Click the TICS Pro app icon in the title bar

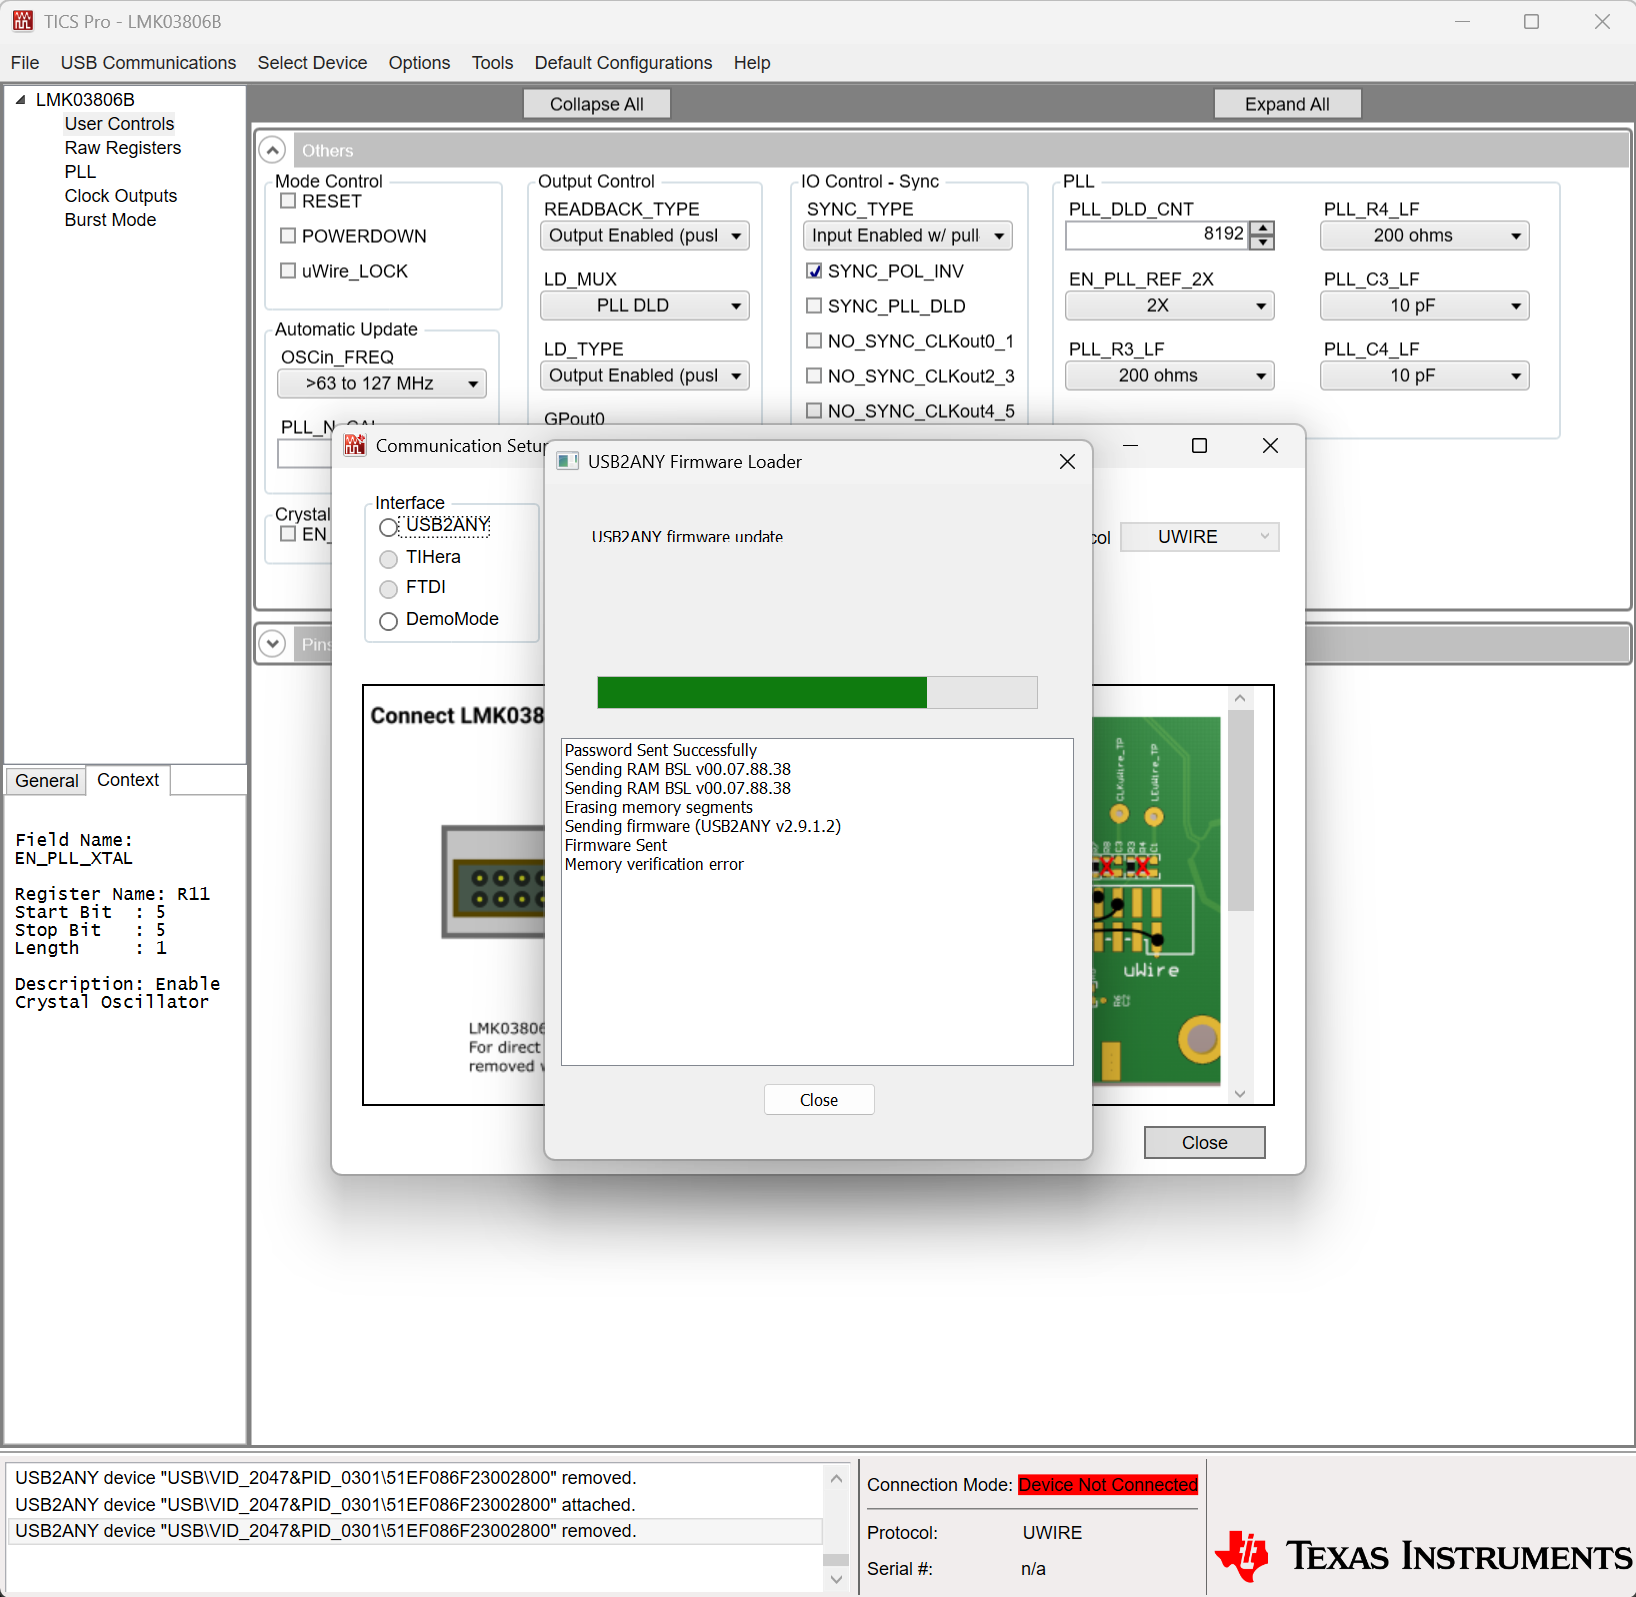click(x=22, y=21)
